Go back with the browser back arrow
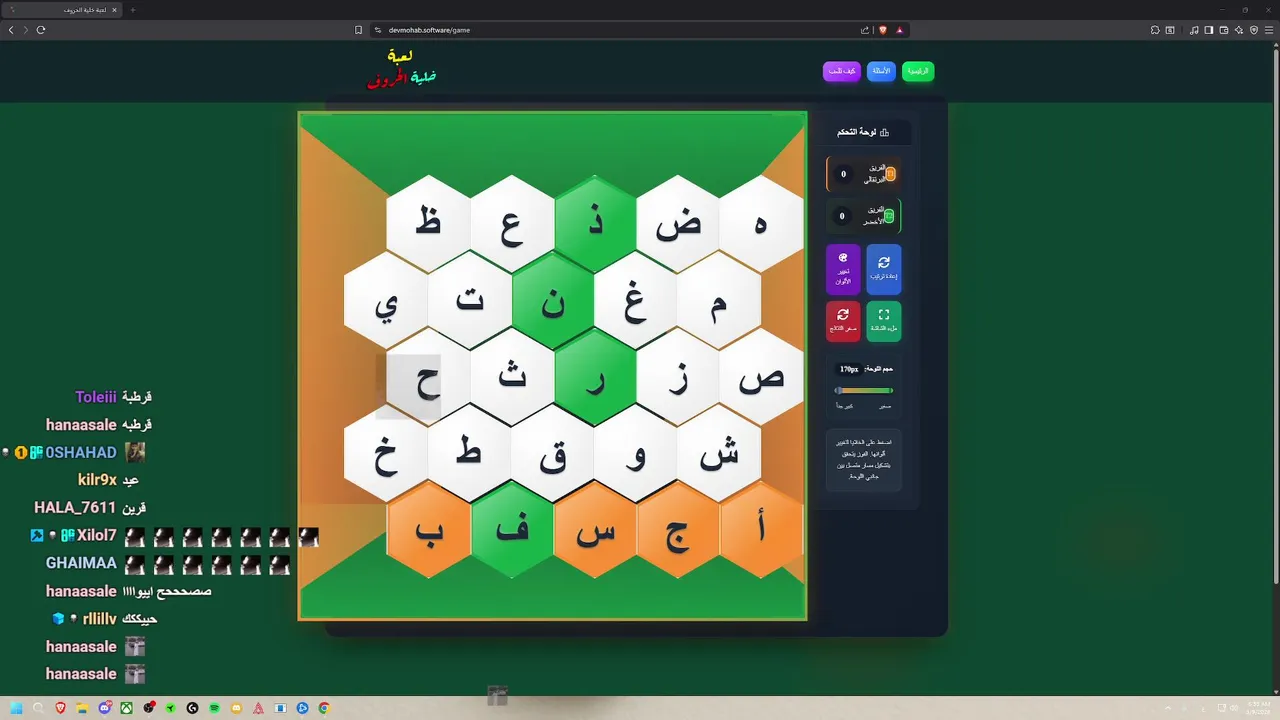This screenshot has width=1280, height=720. coord(11,30)
